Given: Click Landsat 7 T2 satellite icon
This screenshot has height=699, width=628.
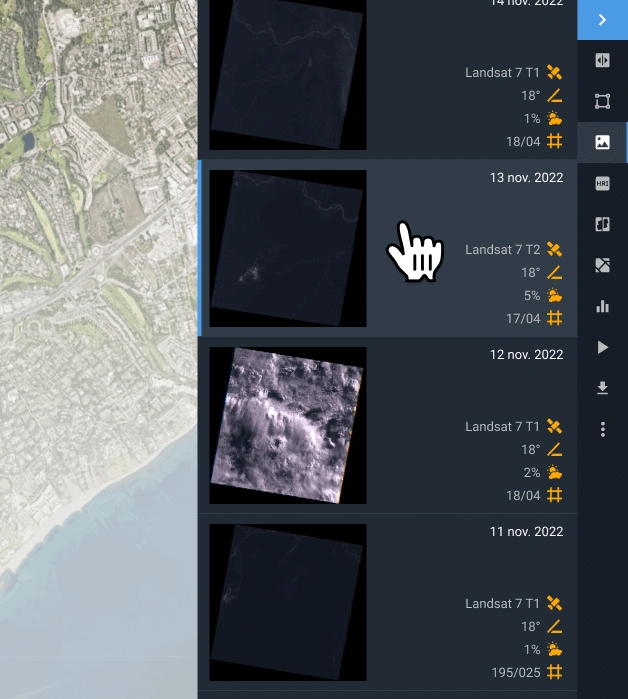Looking at the screenshot, I should (x=555, y=249).
